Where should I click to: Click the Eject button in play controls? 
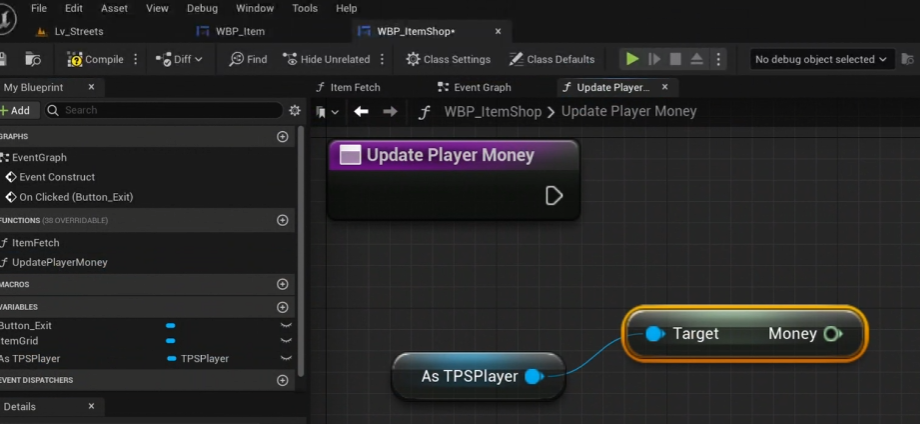(696, 59)
